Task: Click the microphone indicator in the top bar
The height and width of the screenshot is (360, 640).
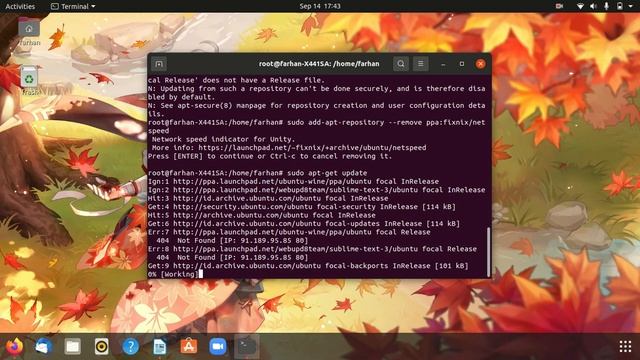Action: 606,6
